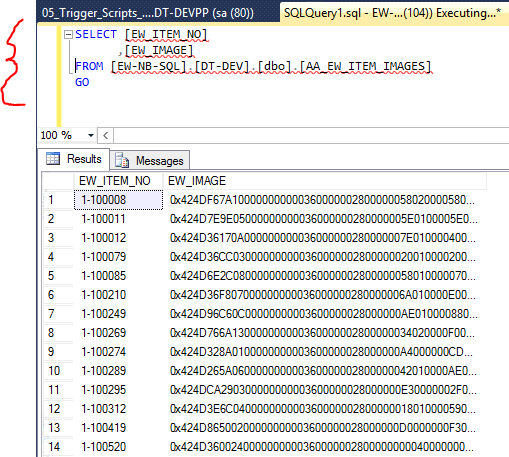Screen dimensions: 509x457
Task: Click the GO statement
Action: point(82,82)
